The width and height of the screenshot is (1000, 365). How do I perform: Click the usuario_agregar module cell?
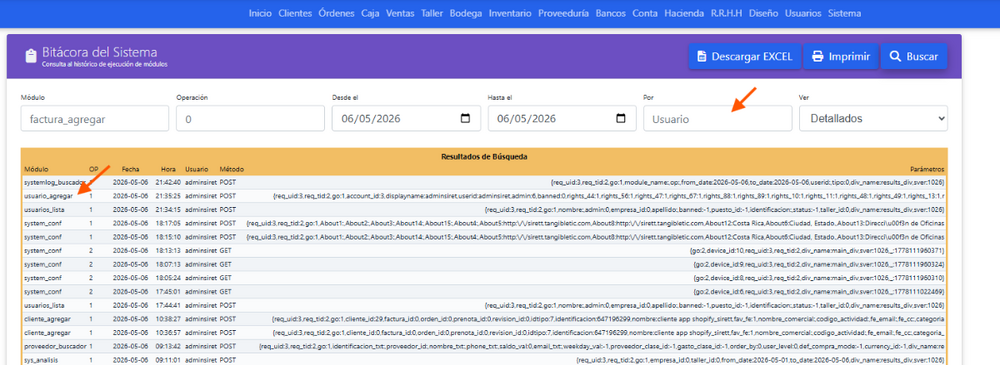click(48, 196)
